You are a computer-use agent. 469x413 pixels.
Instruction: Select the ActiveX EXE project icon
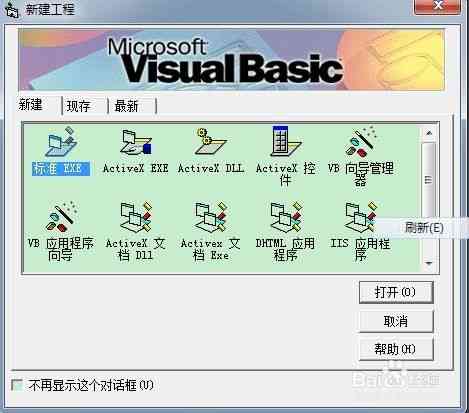[x=136, y=142]
